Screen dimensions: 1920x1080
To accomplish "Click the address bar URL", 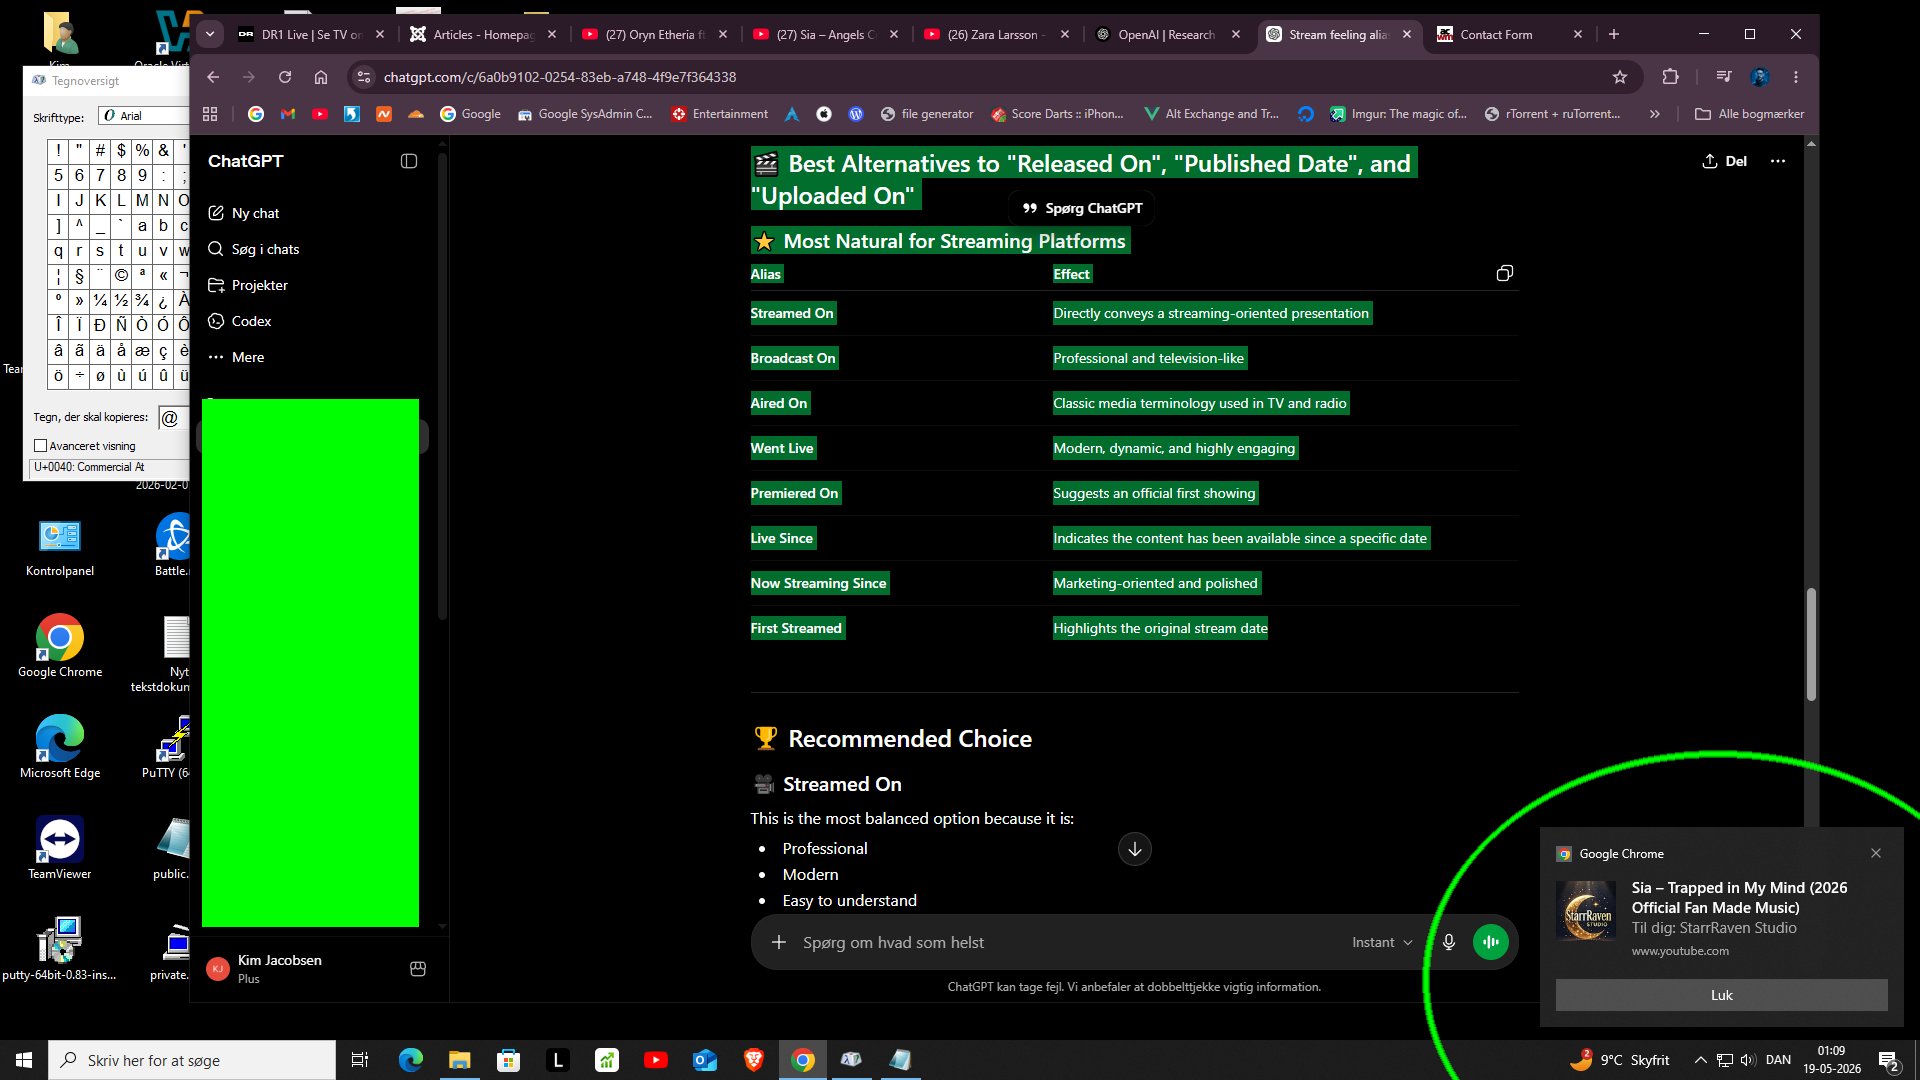I will pos(560,77).
